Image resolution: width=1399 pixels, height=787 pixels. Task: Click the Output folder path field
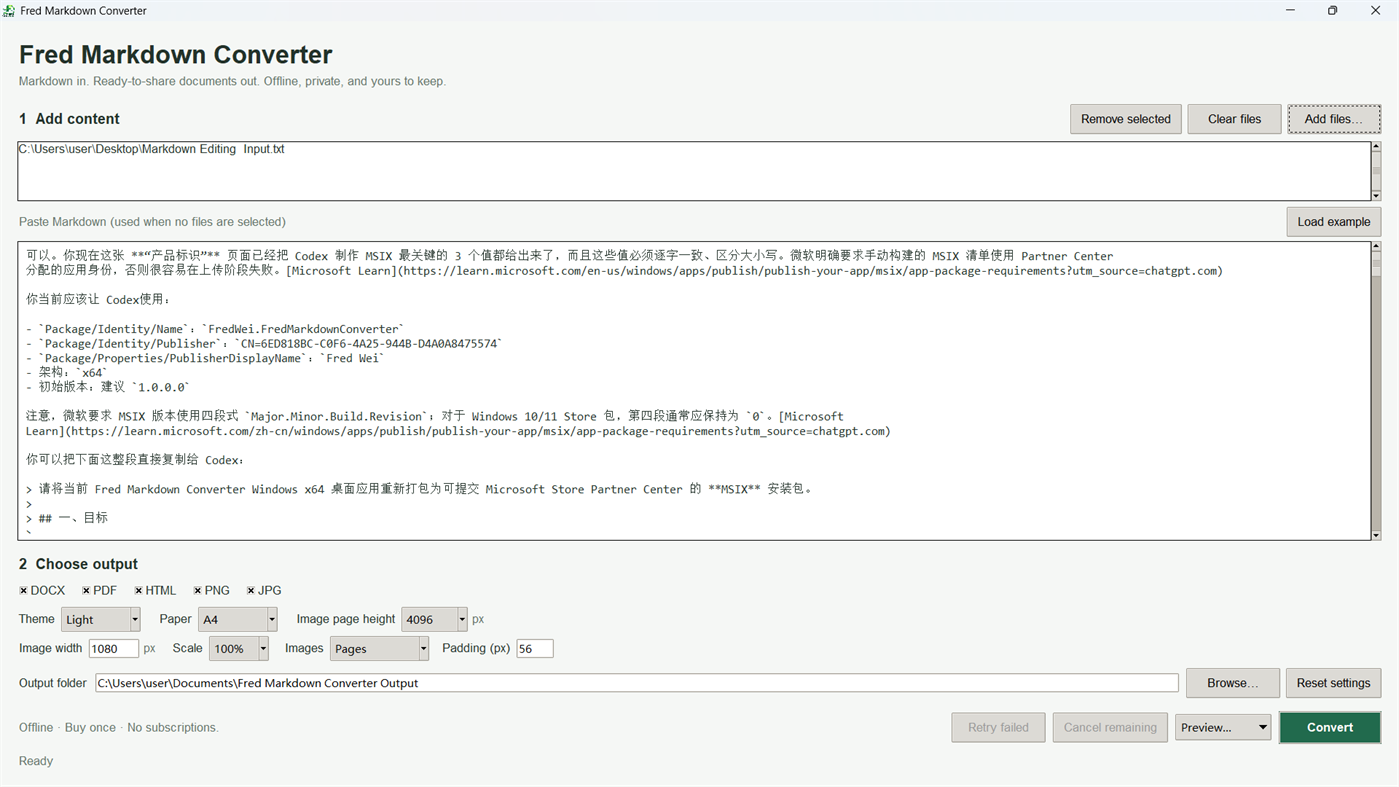[x=637, y=683]
